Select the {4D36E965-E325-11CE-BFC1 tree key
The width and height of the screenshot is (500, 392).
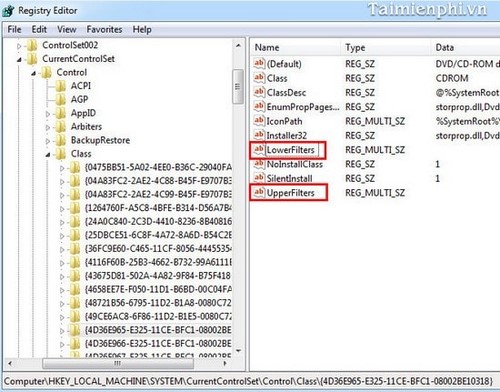(158, 330)
